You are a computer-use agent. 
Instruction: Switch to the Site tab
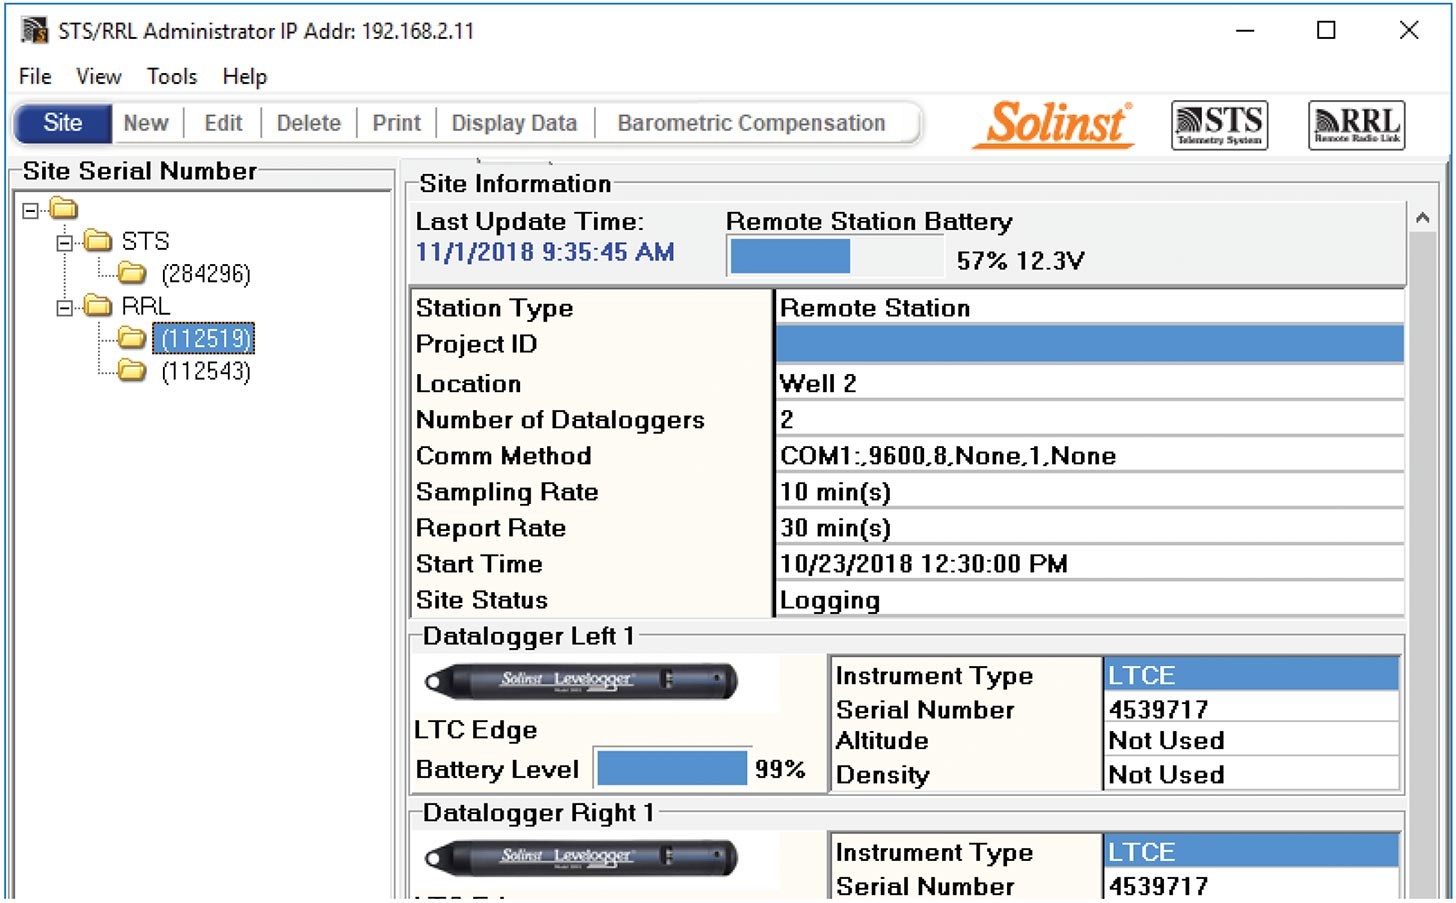pyautogui.click(x=62, y=122)
